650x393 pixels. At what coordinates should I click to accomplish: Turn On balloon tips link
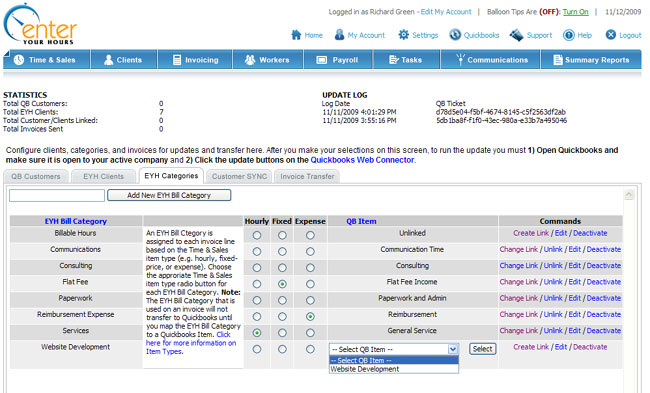click(575, 12)
